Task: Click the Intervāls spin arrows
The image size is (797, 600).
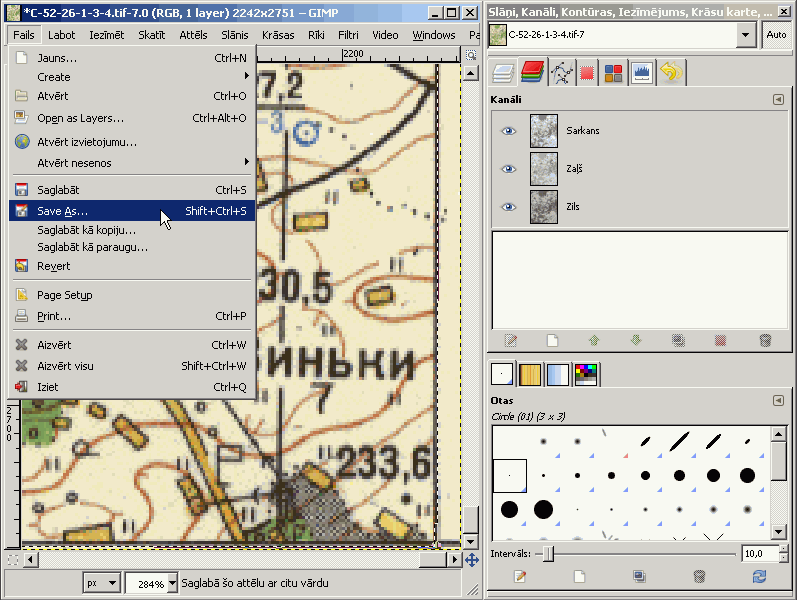Action: click(x=784, y=554)
